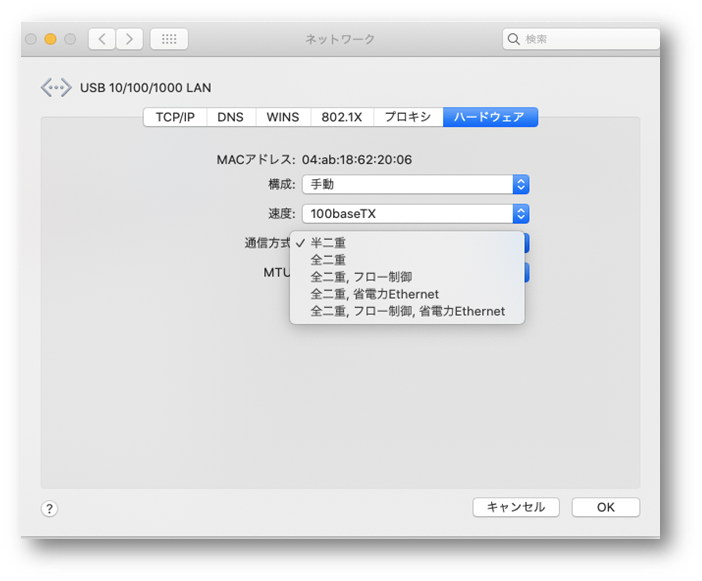Viewport: 702px width, 581px height.
Task: Click the MAC address value 04:ab:18:62:20:06
Action: (357, 160)
